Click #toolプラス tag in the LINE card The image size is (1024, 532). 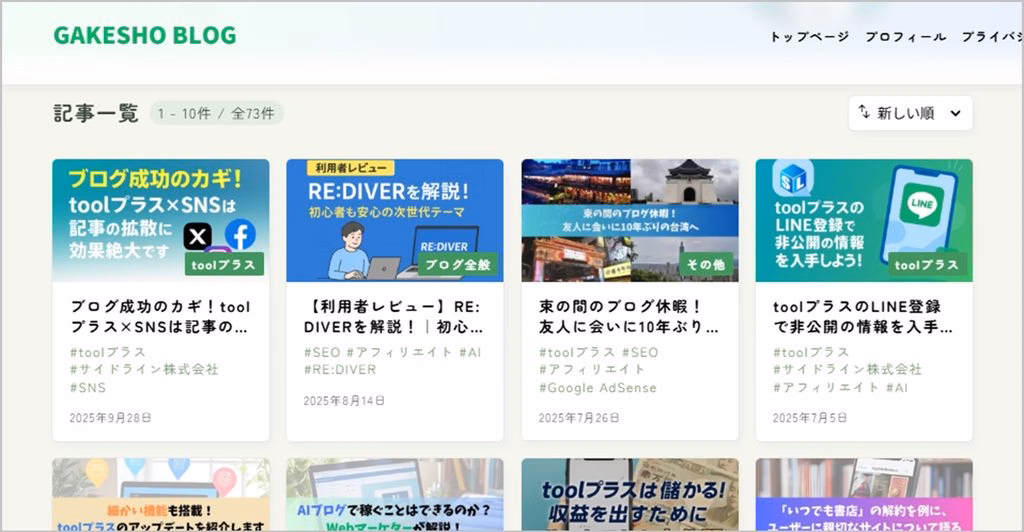810,352
